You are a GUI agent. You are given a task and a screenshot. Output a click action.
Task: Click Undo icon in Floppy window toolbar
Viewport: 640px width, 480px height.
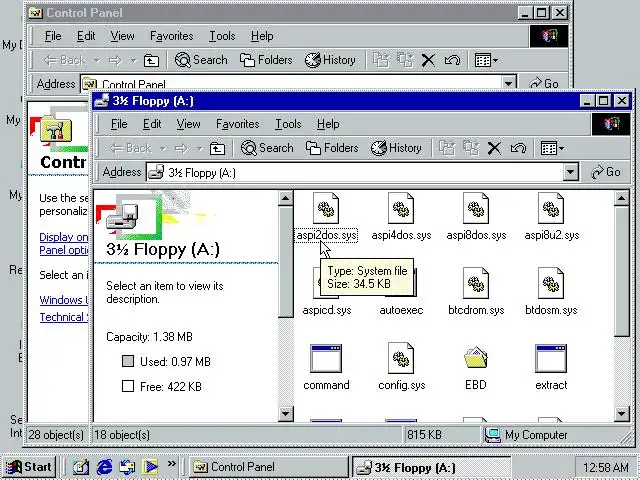518,148
